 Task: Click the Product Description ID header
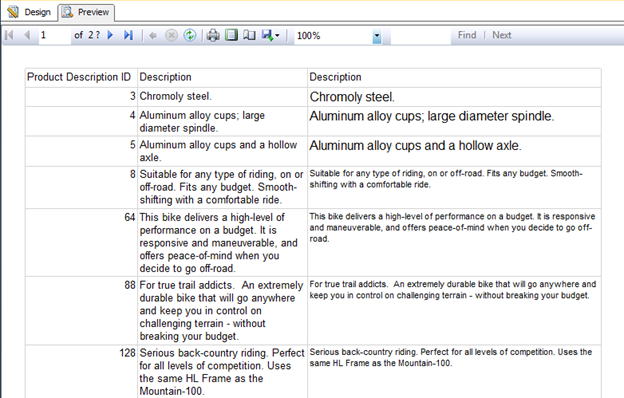(x=81, y=77)
